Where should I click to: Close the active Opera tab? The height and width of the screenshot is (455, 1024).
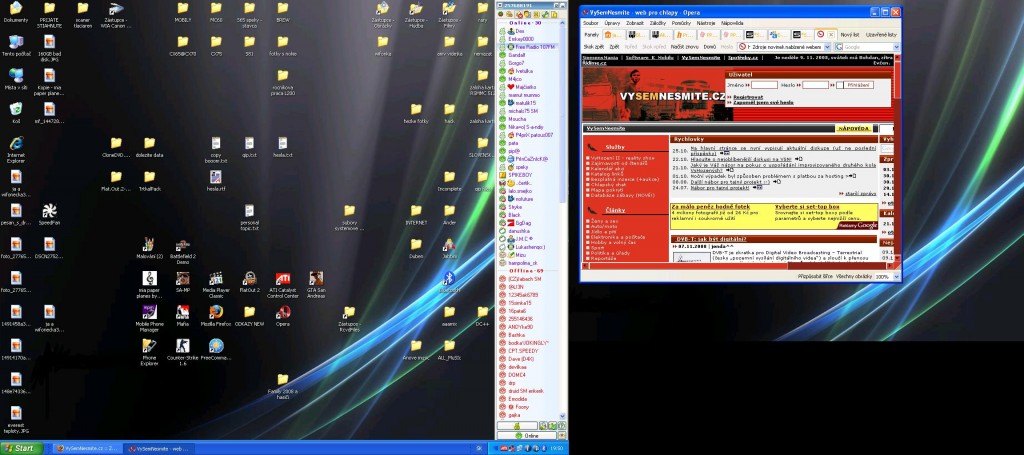point(831,35)
